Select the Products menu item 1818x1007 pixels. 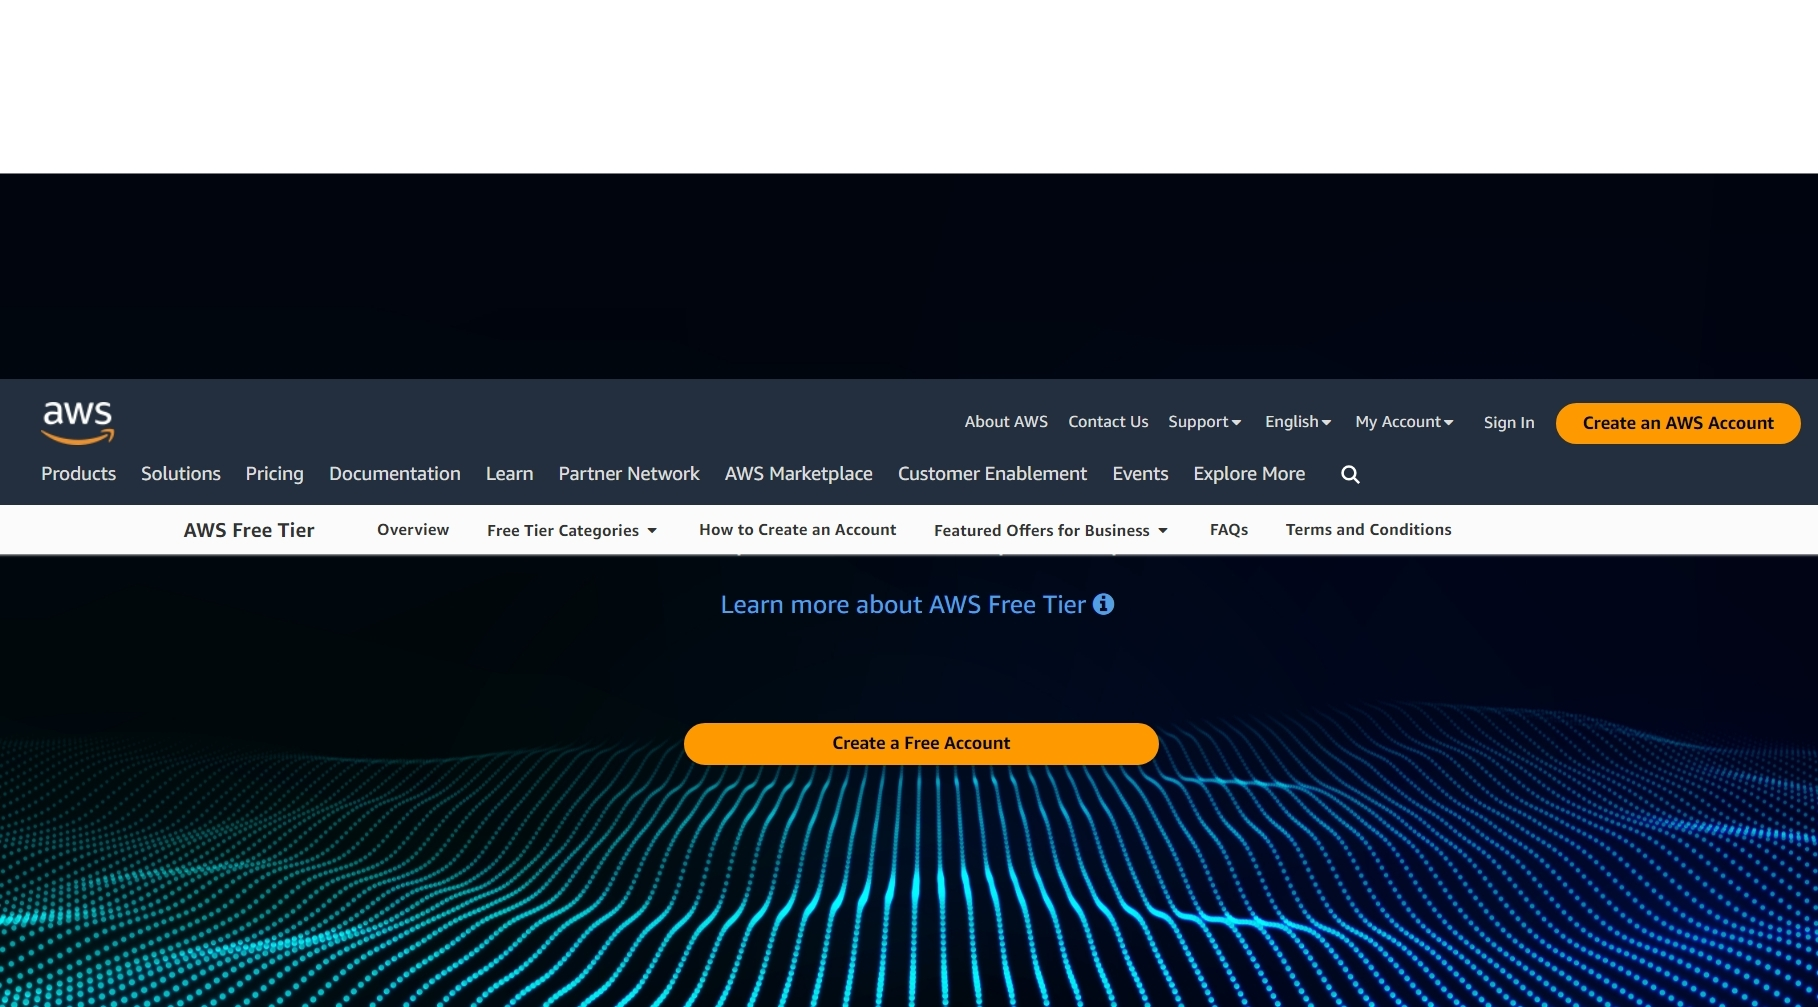pos(78,474)
